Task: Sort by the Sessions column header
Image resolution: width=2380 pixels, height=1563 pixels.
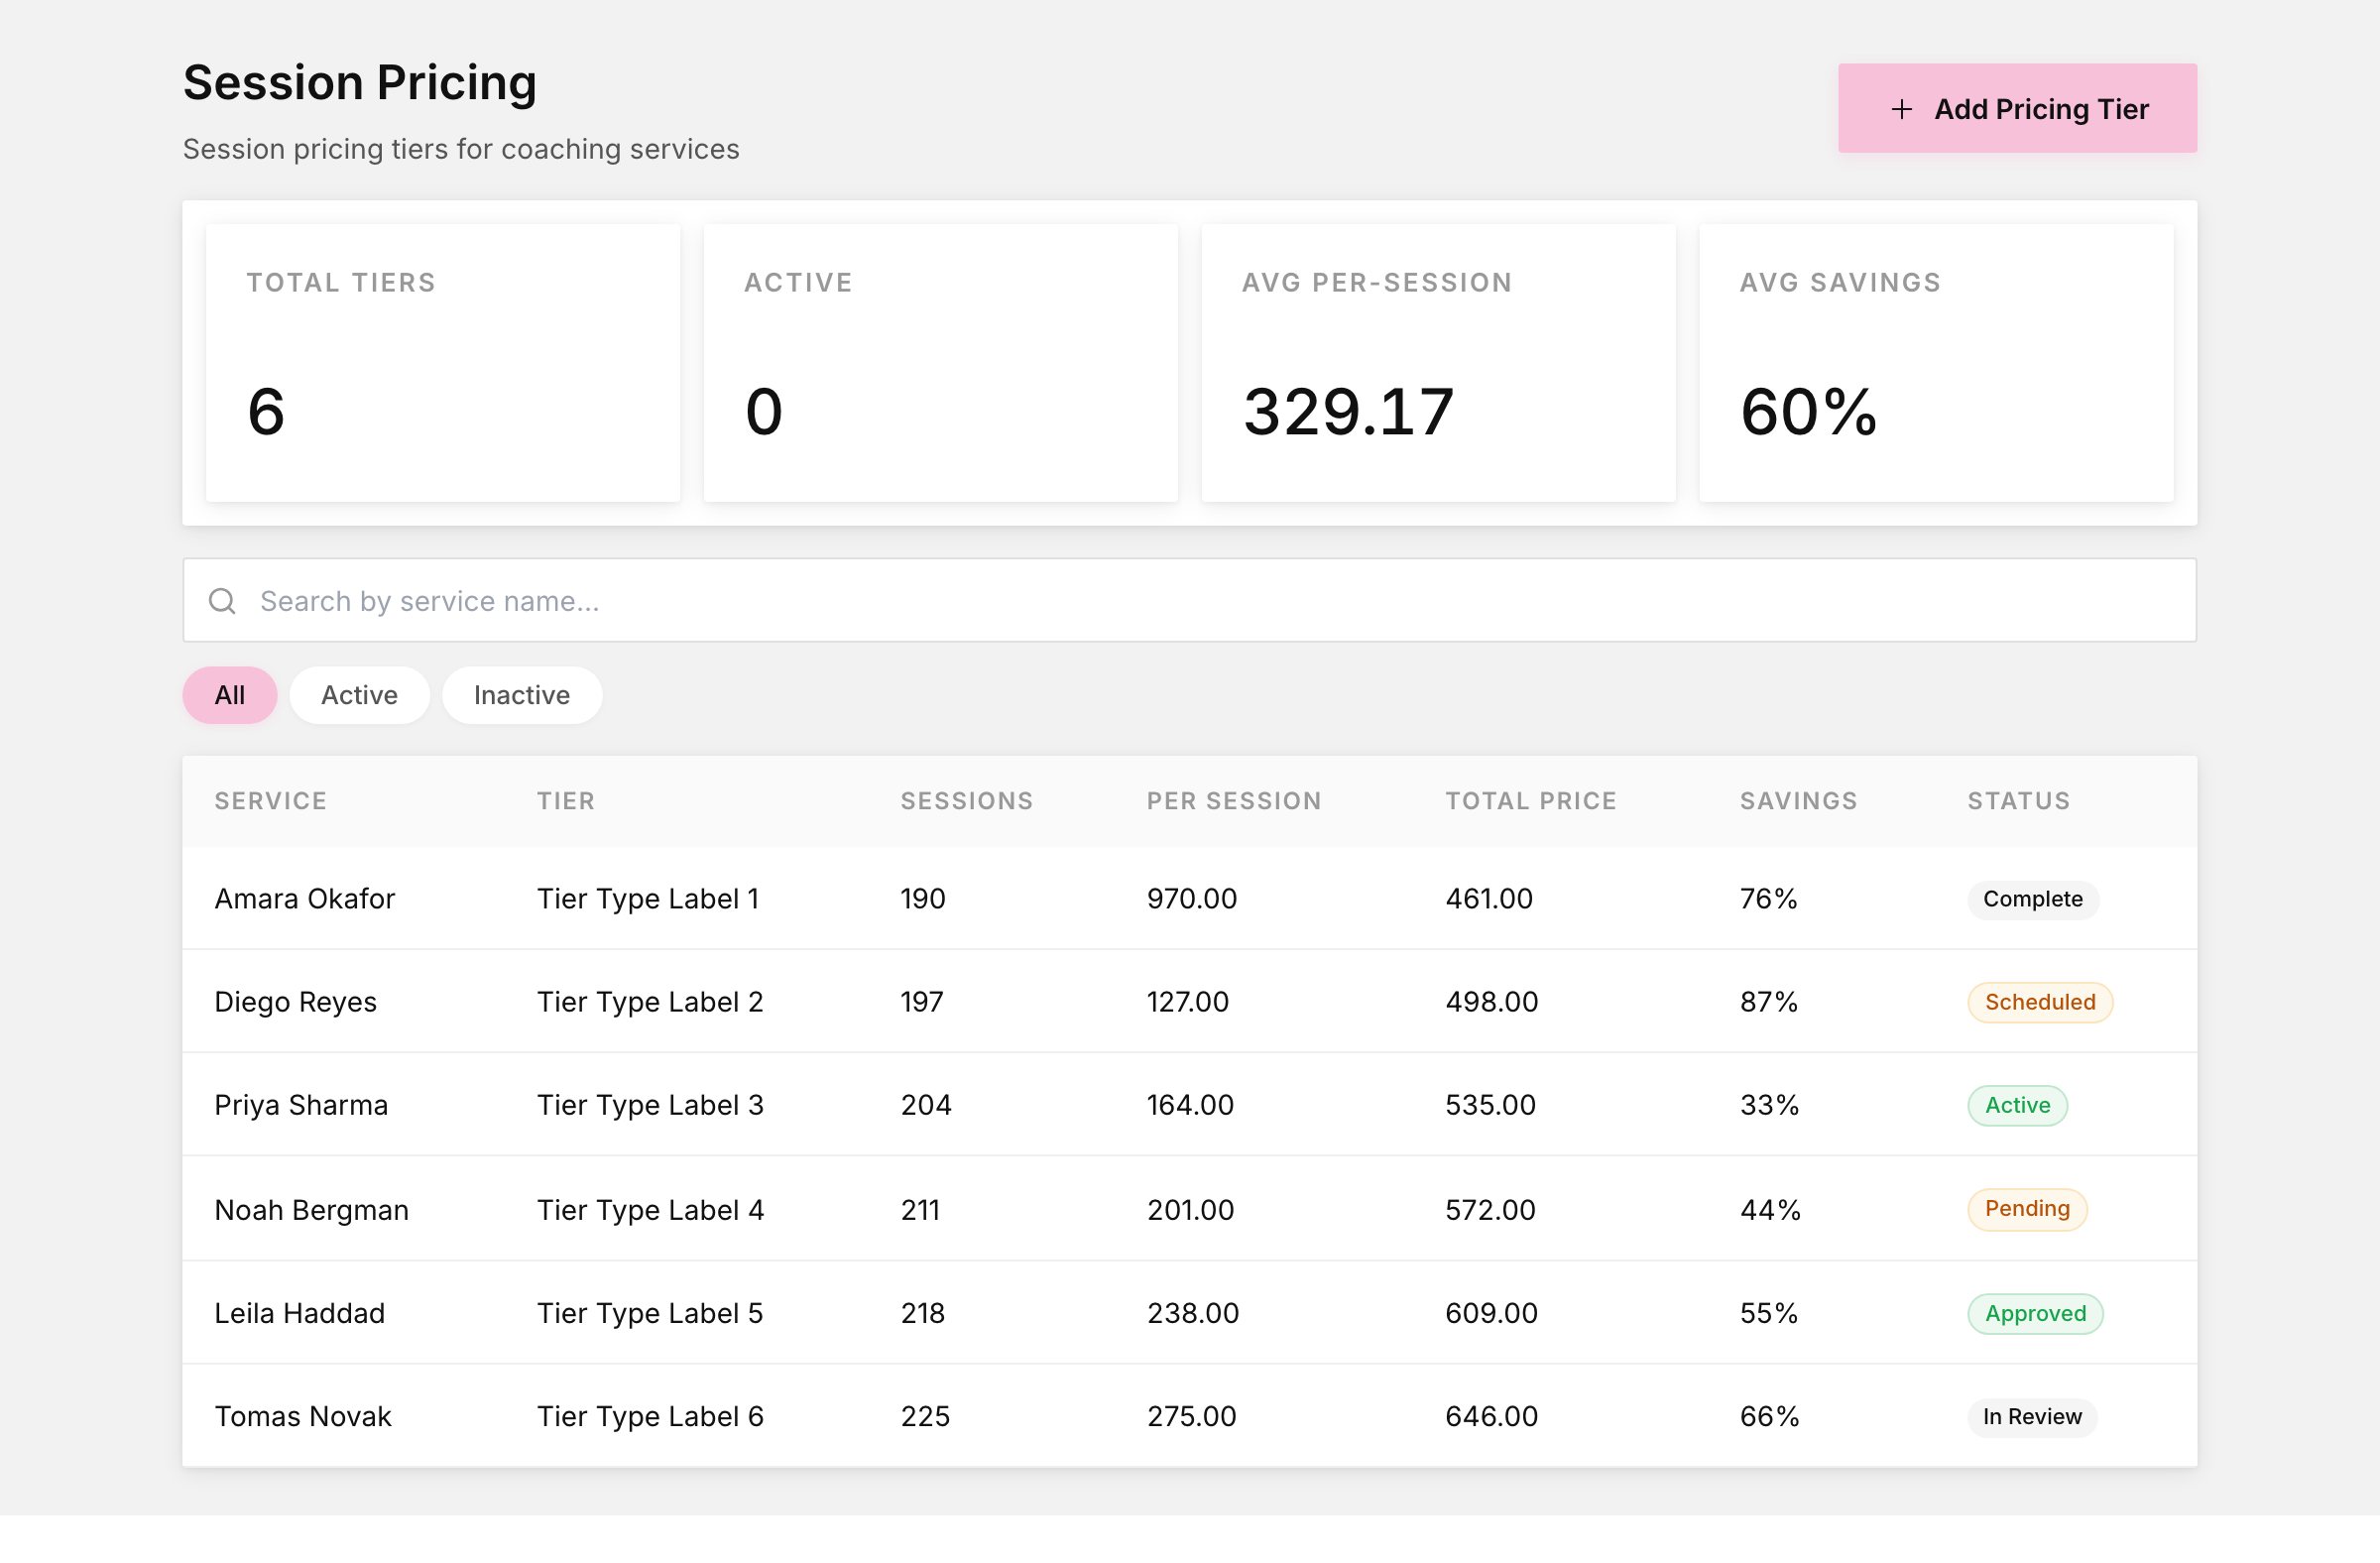Action: coord(966,801)
